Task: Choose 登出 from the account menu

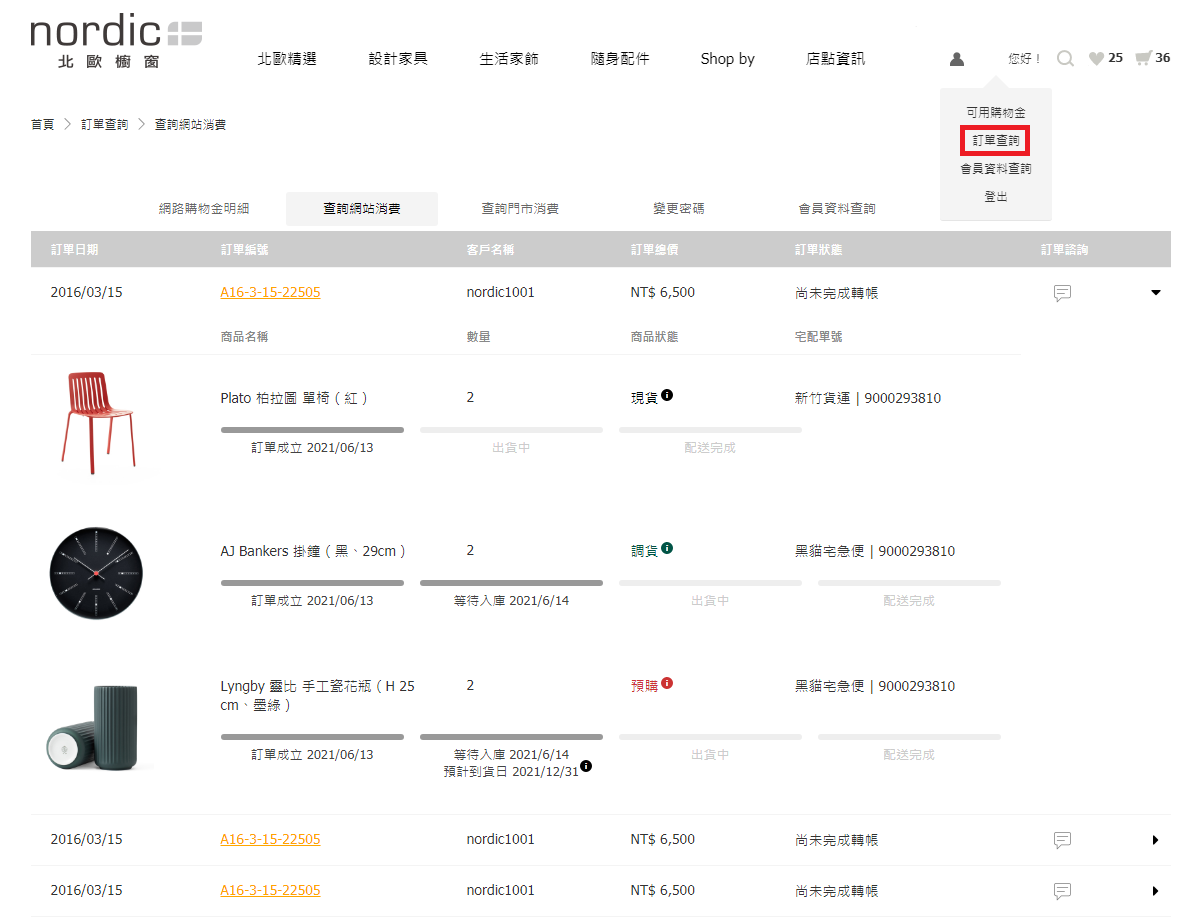Action: click(996, 197)
